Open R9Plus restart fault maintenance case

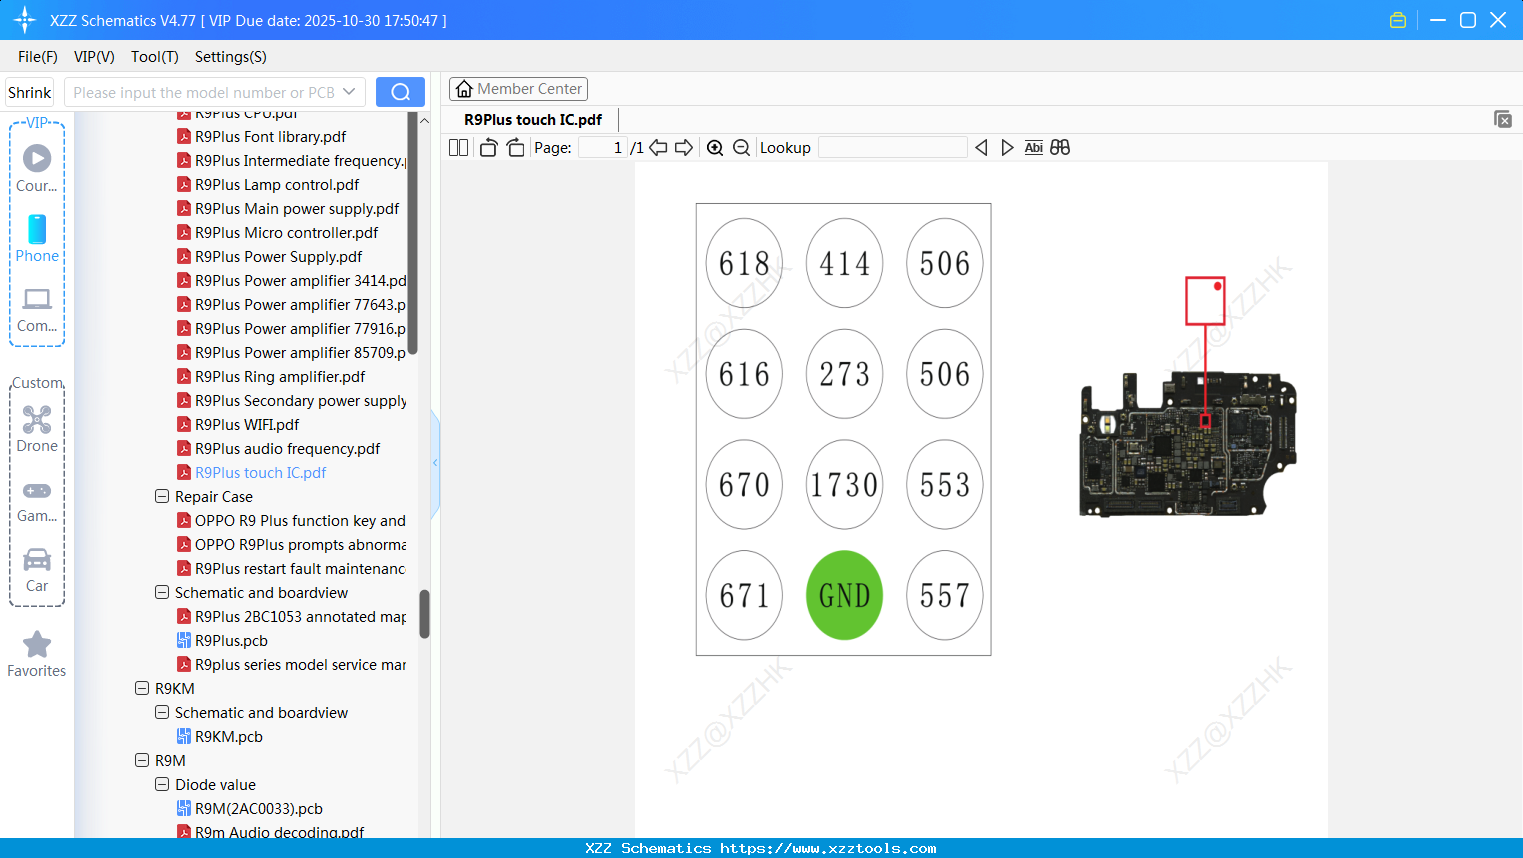[291, 569]
